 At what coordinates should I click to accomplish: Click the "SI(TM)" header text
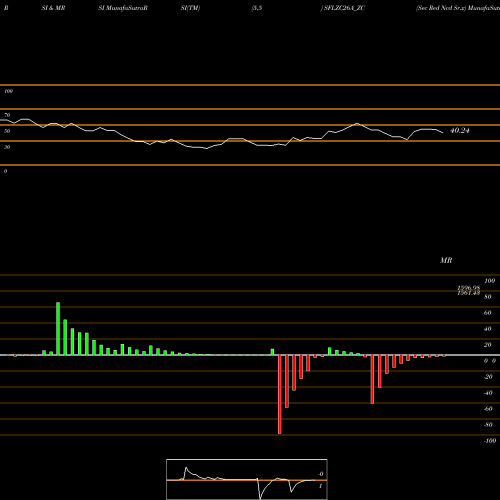190,8
